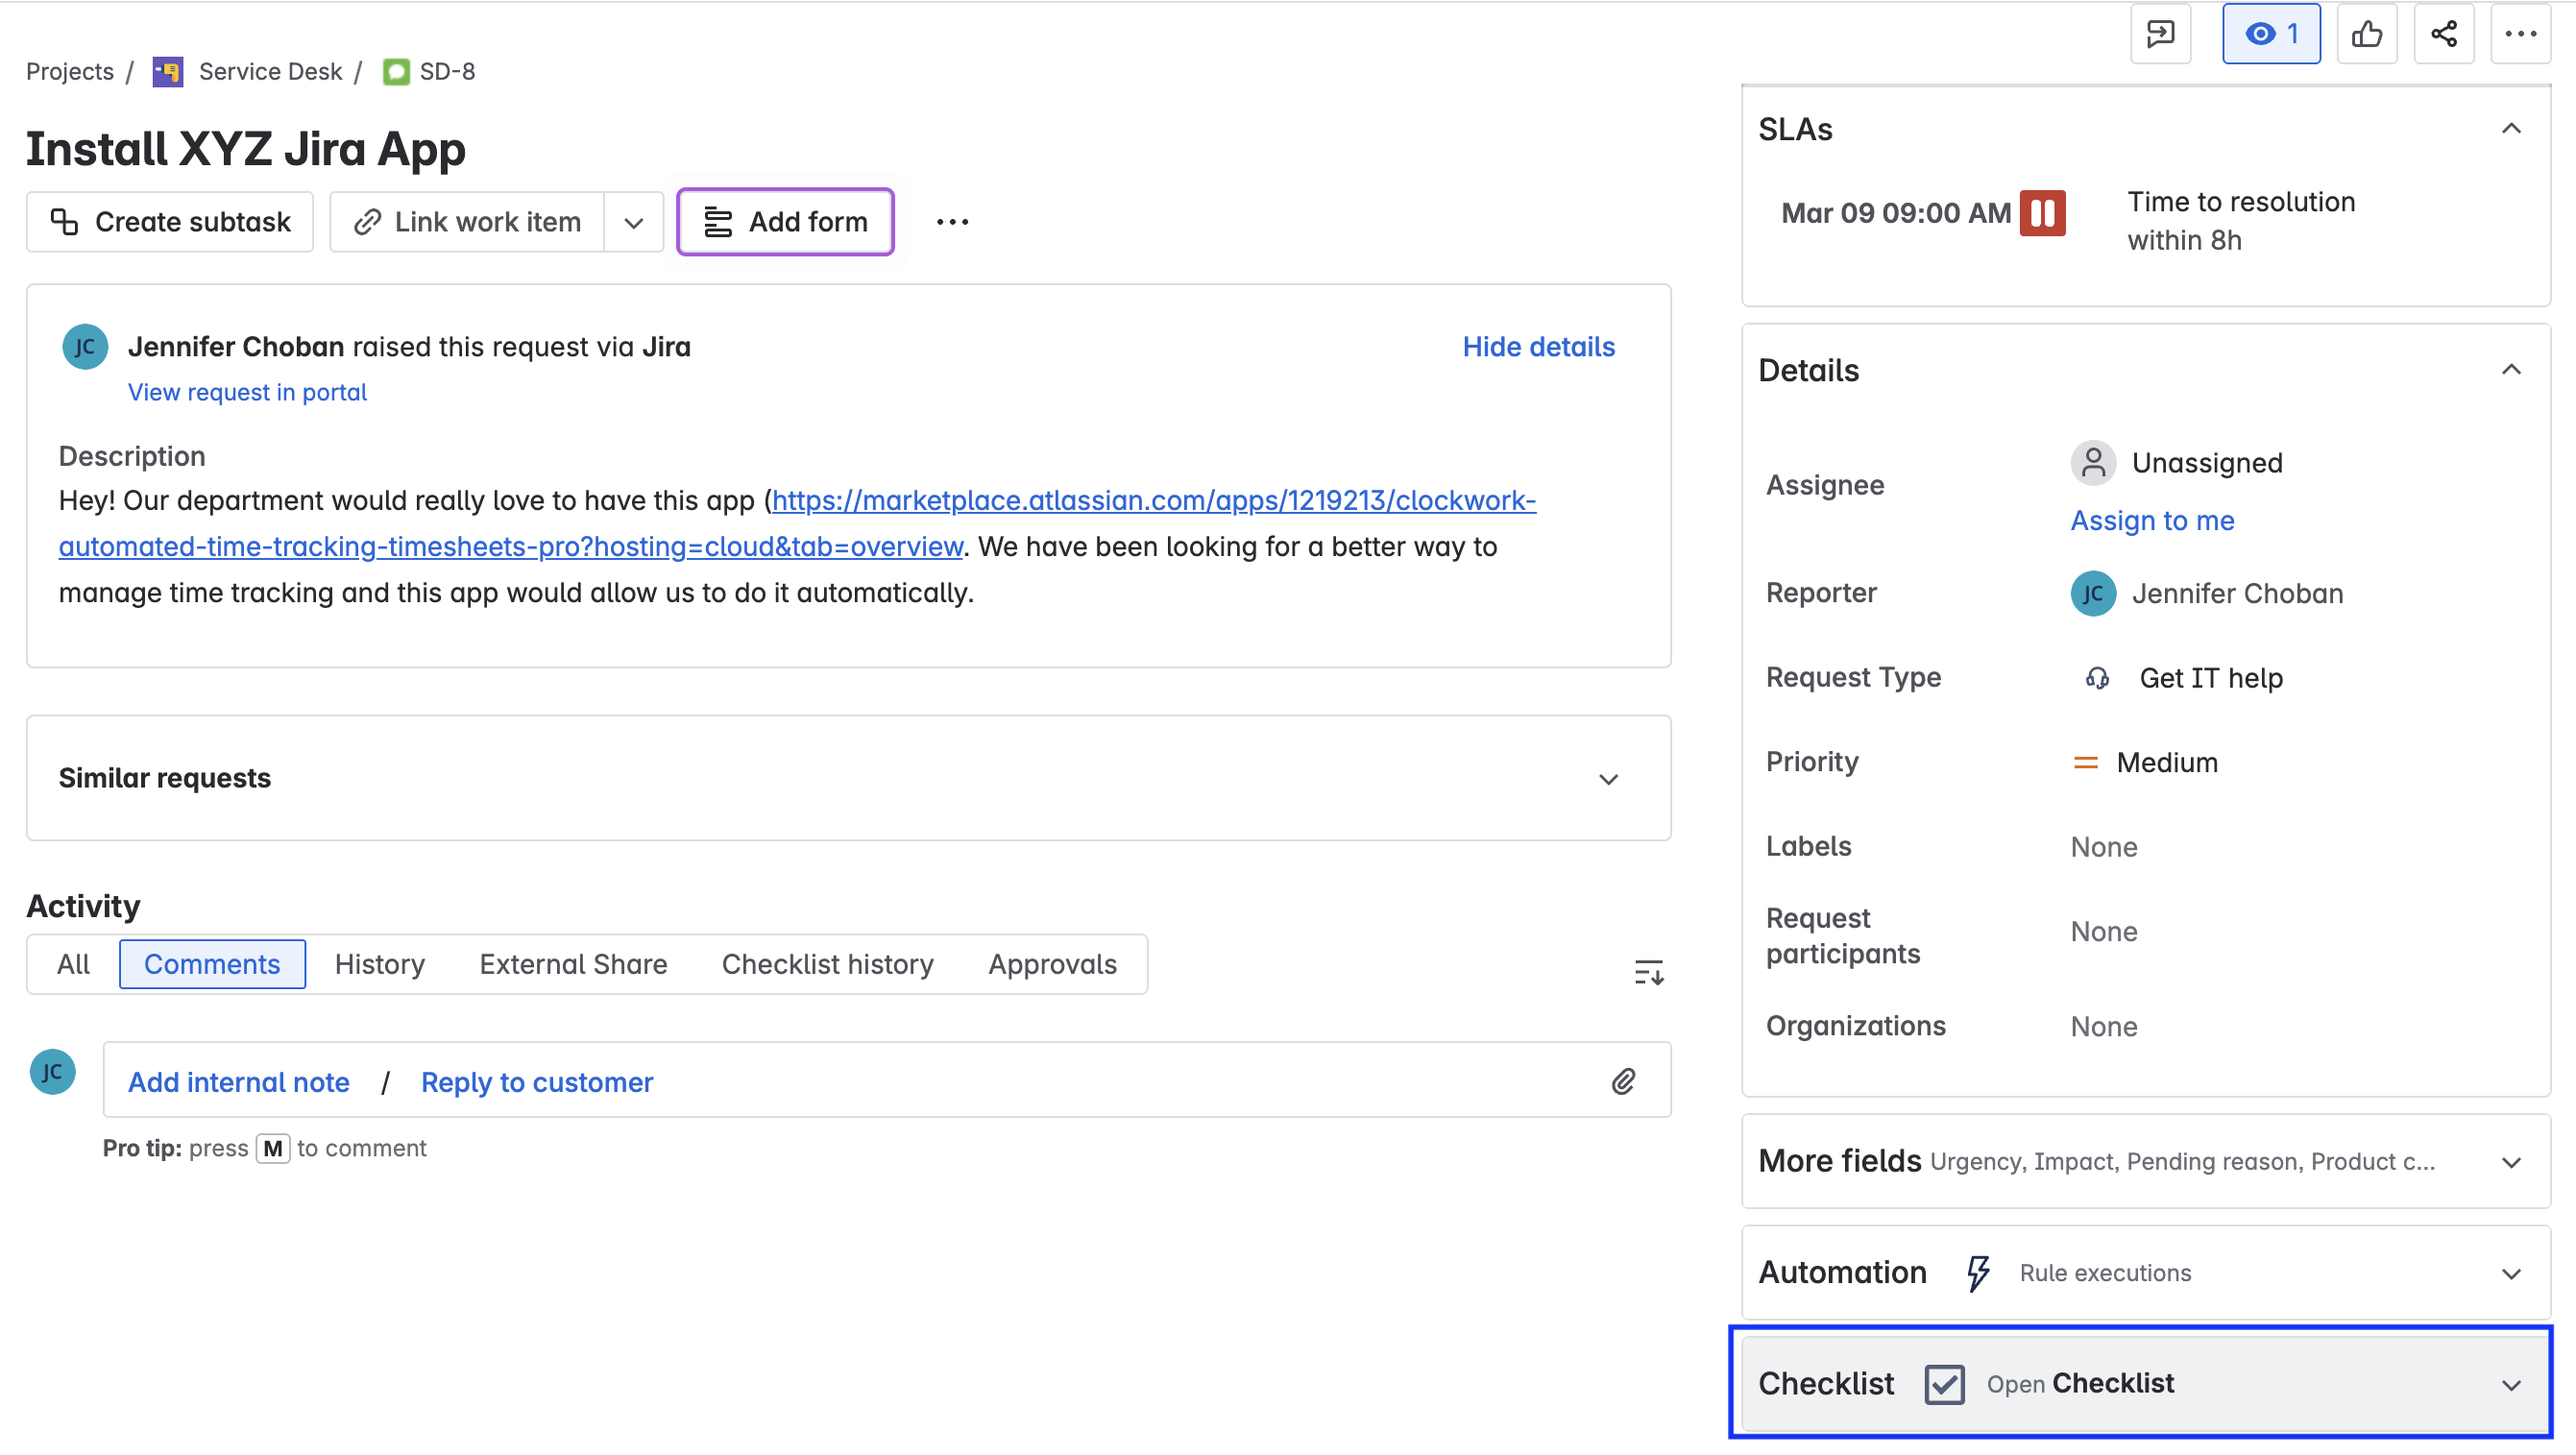Click the attachment paperclip icon
Screen dimensions: 2576x1455
pyautogui.click(x=1623, y=1081)
